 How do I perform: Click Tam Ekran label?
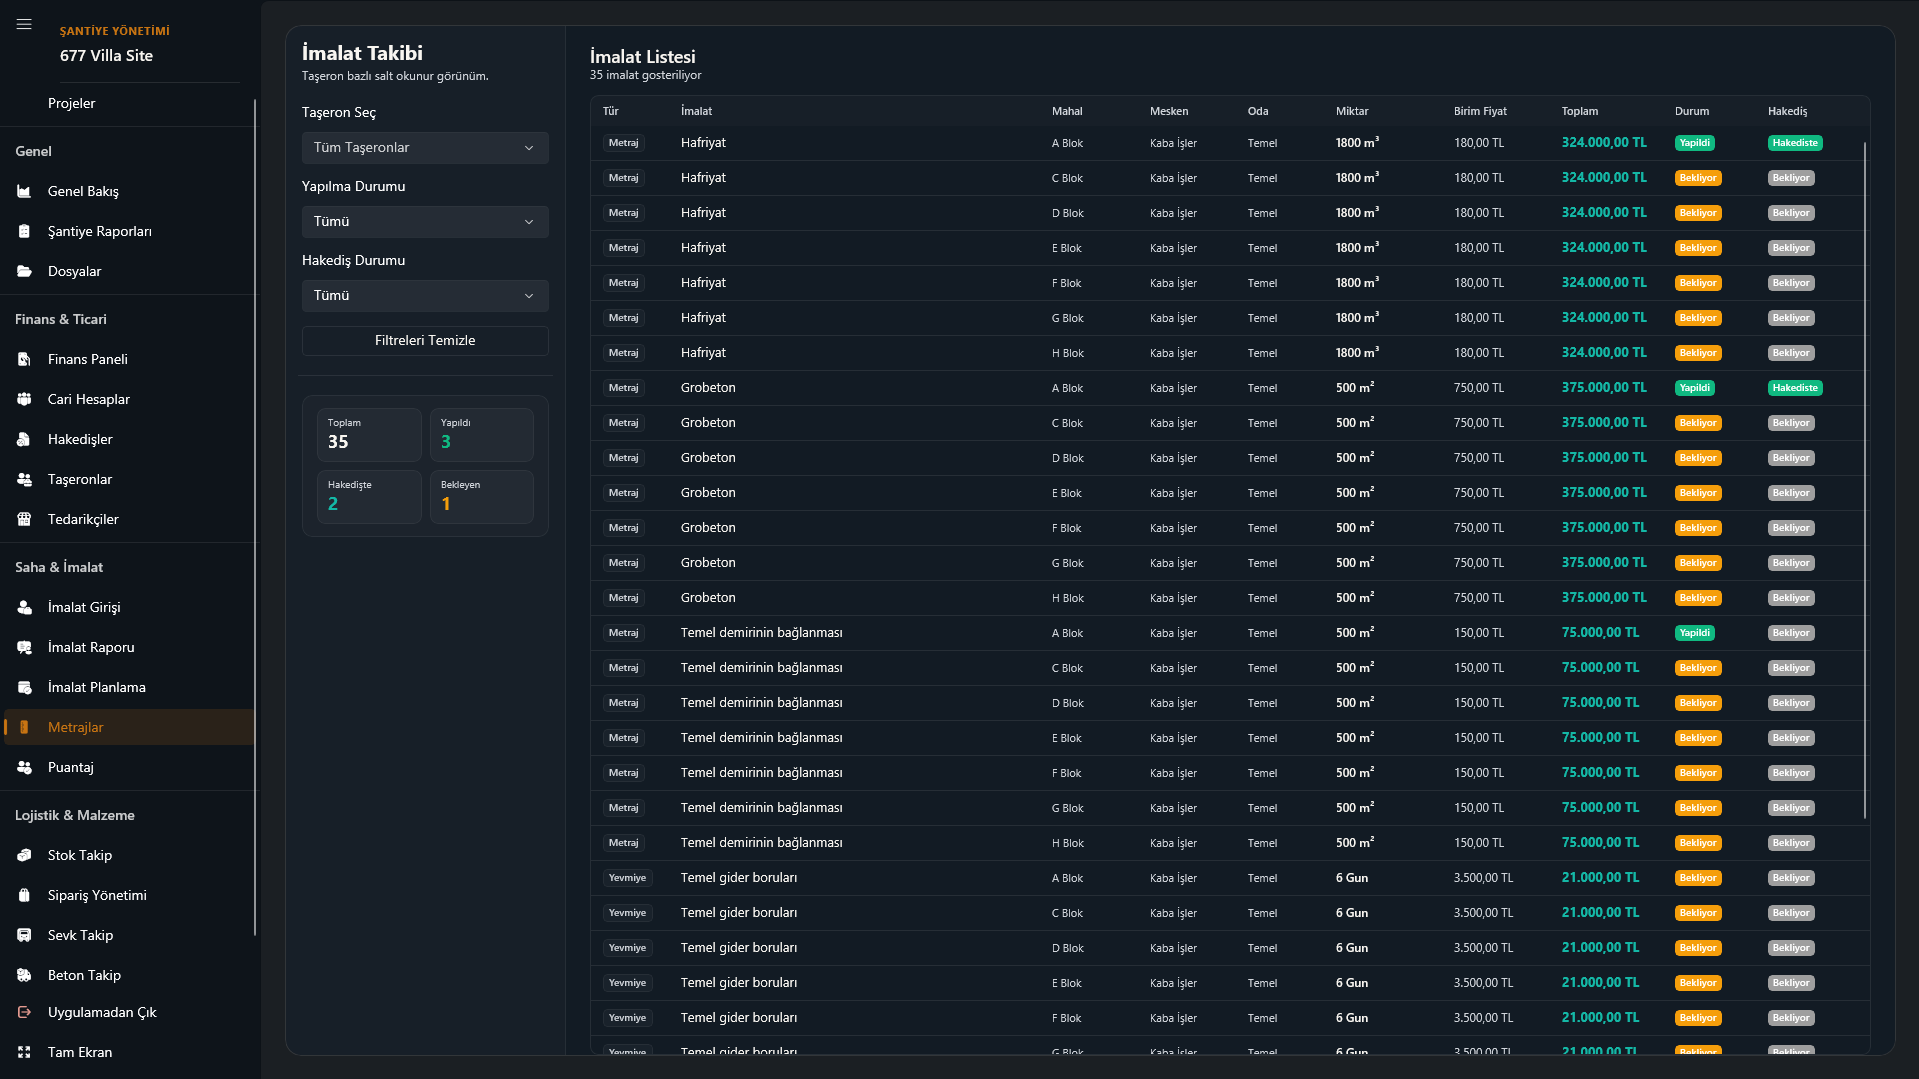[x=80, y=1052]
